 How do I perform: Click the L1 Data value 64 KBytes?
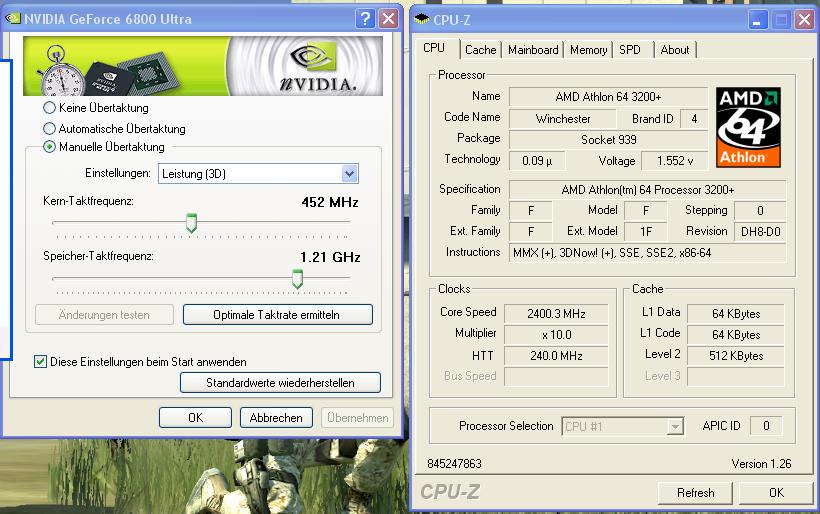[x=736, y=314]
